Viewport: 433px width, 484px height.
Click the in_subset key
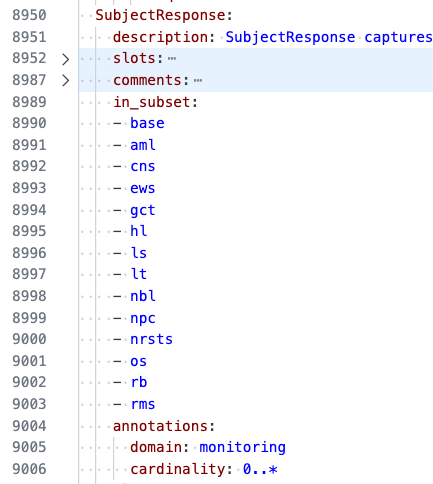click(x=152, y=102)
